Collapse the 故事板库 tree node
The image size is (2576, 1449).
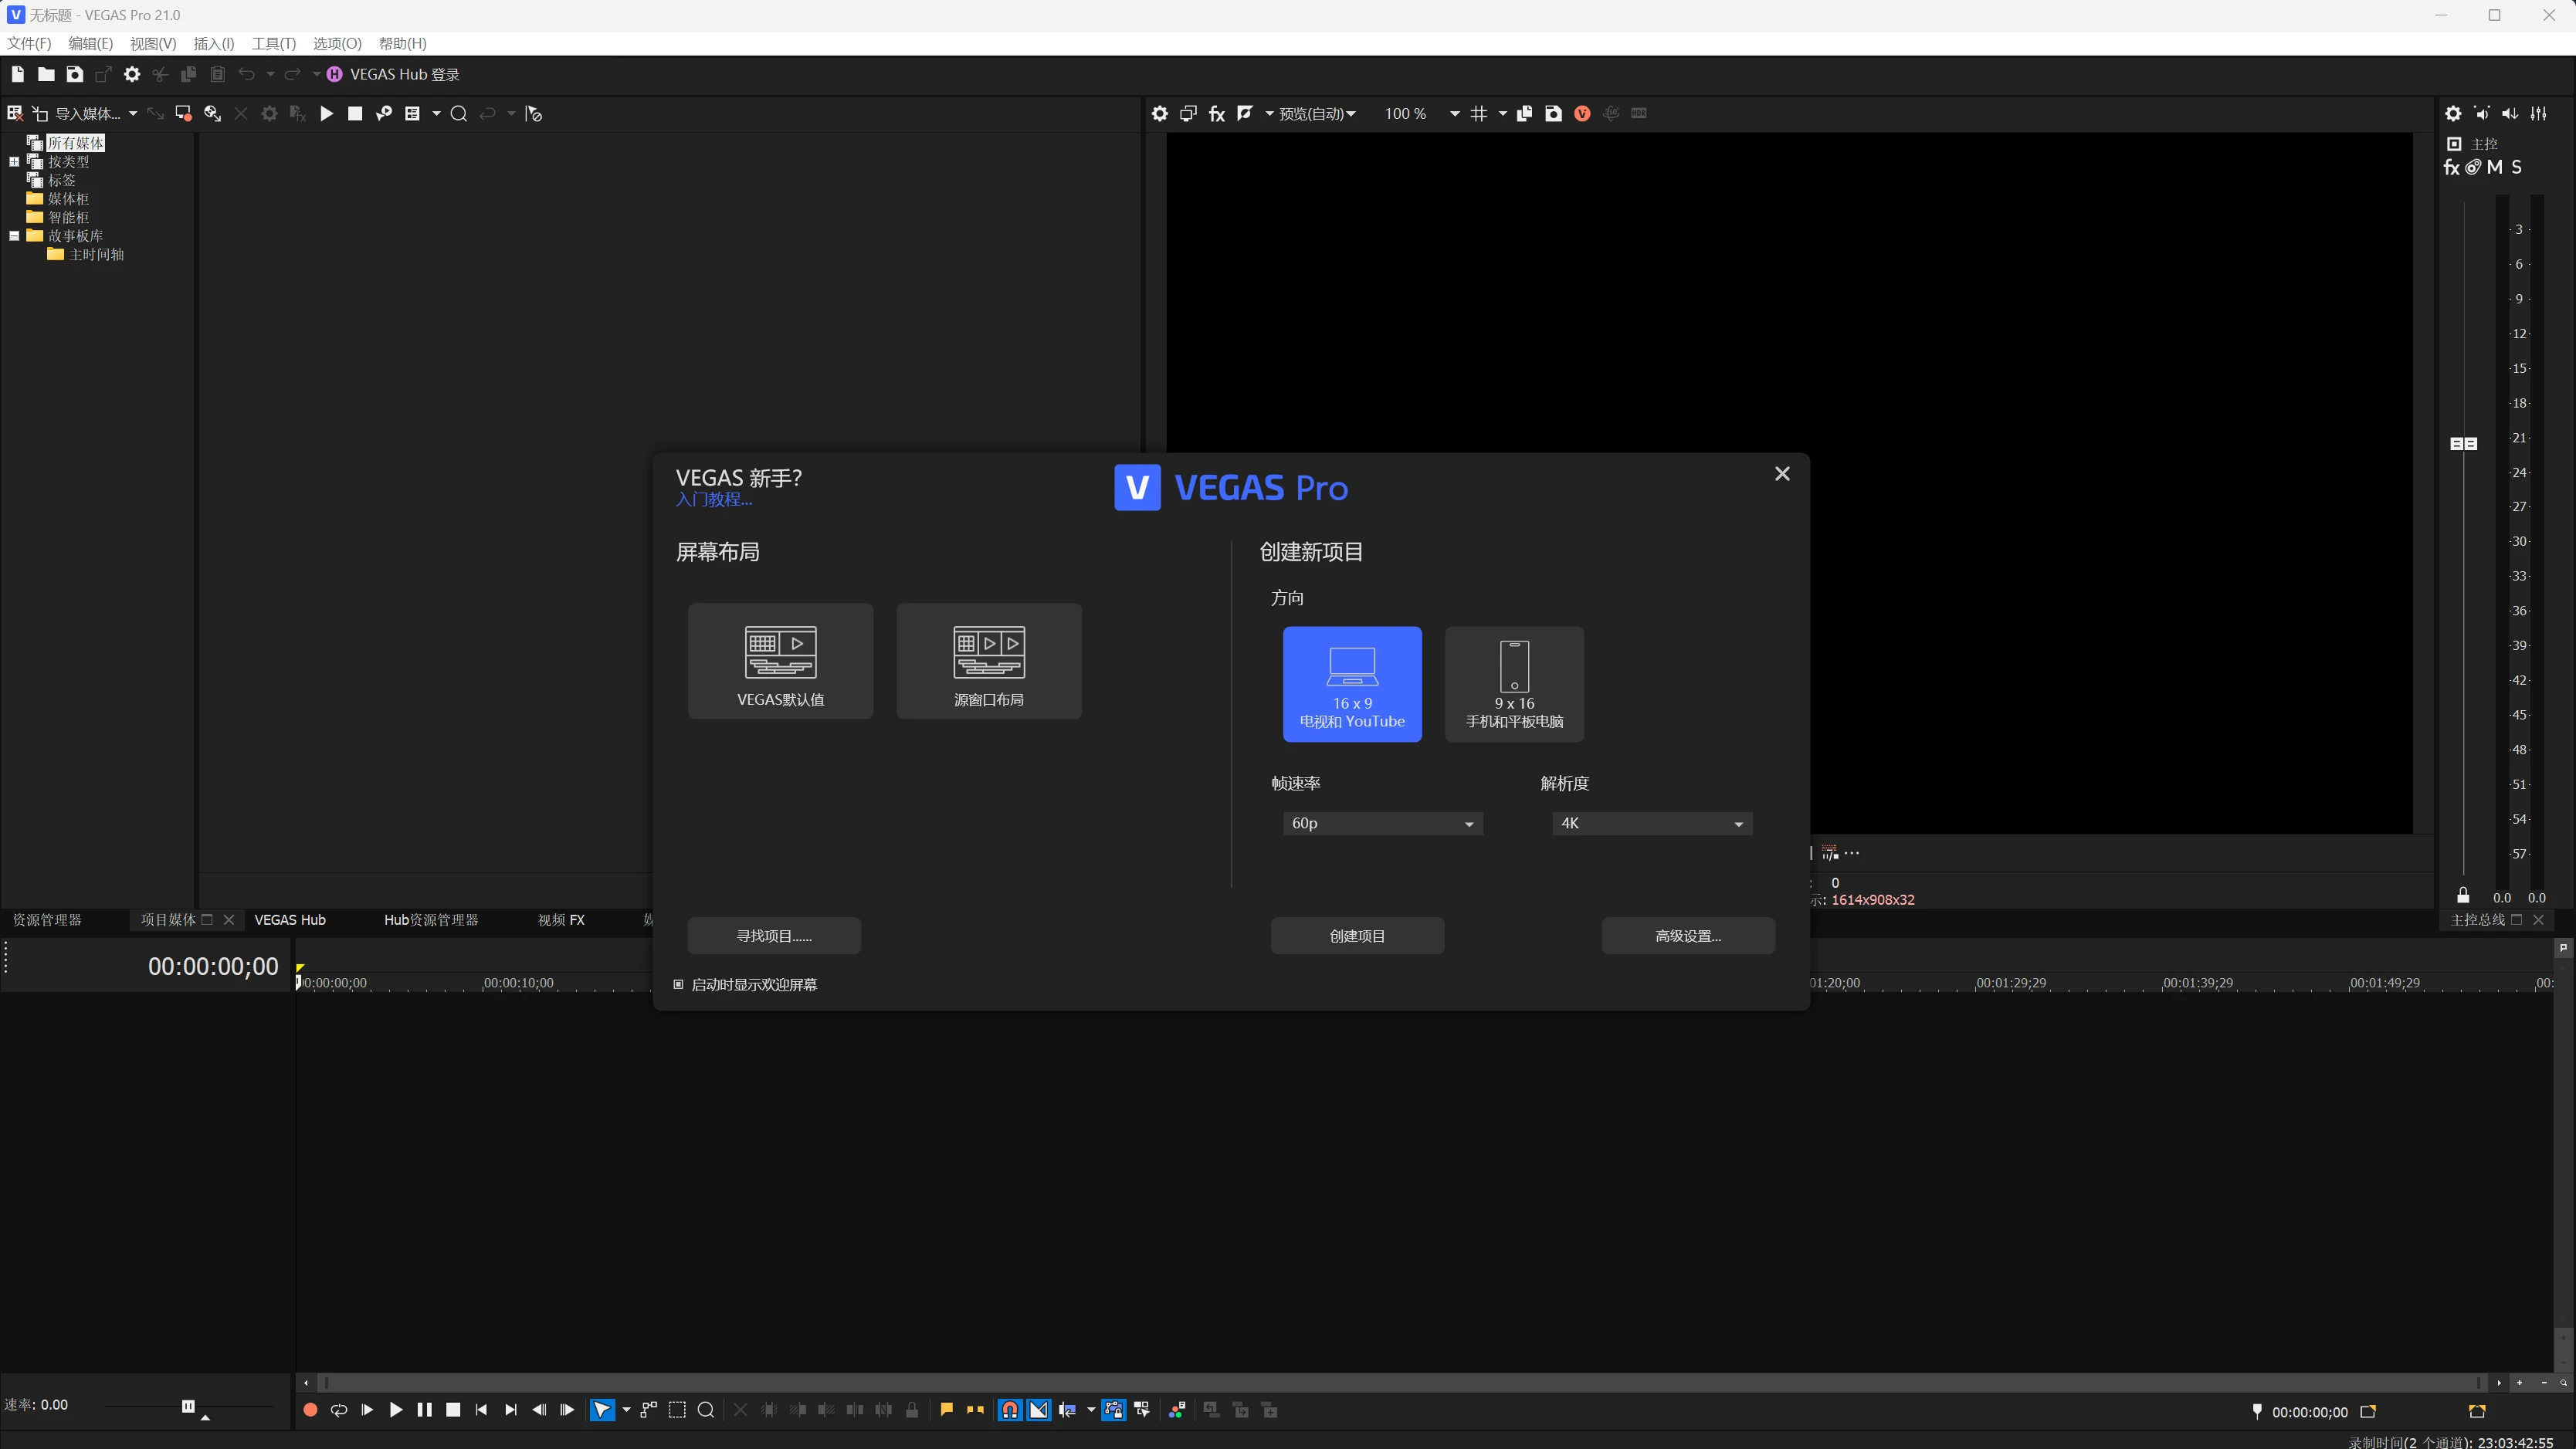click(14, 236)
